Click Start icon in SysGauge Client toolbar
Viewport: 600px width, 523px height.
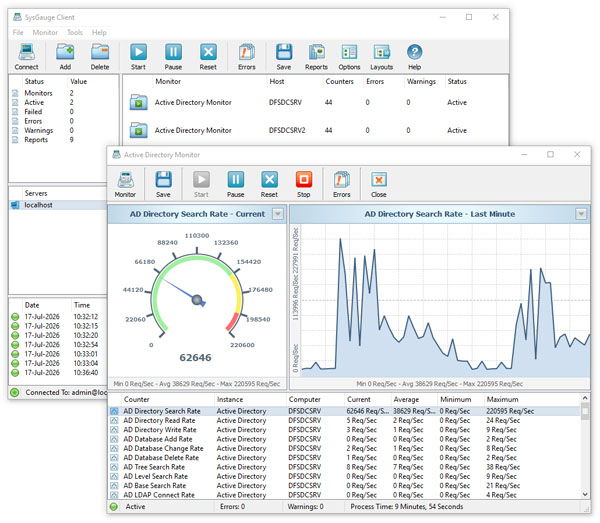138,52
